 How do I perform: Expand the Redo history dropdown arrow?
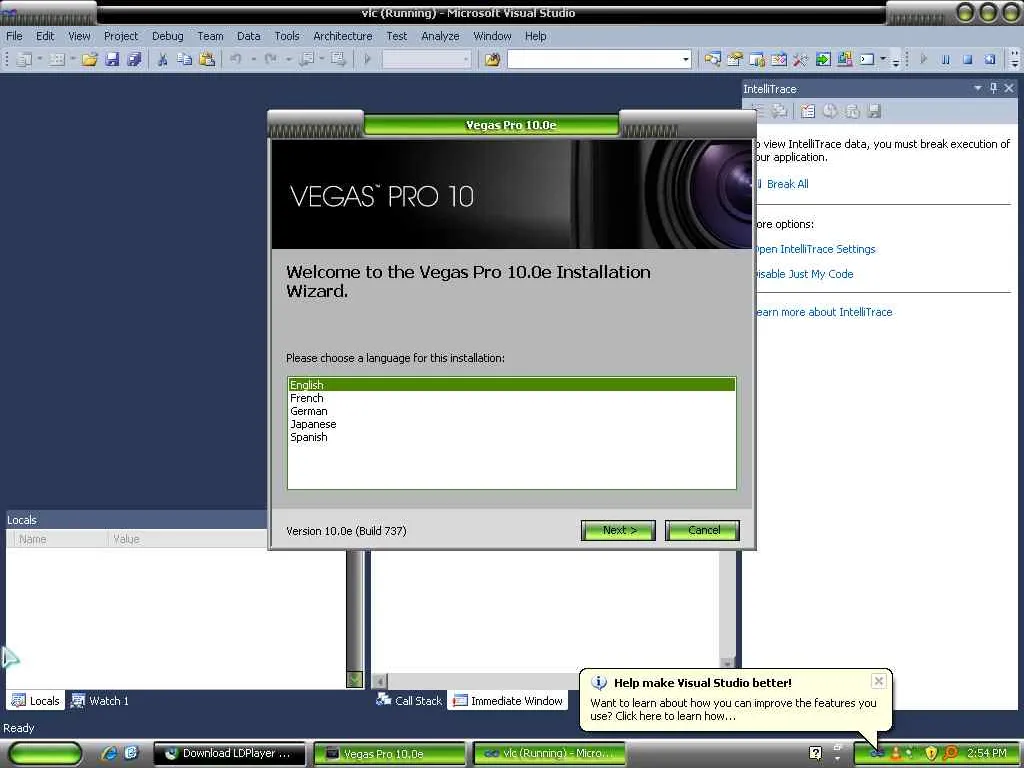288,59
